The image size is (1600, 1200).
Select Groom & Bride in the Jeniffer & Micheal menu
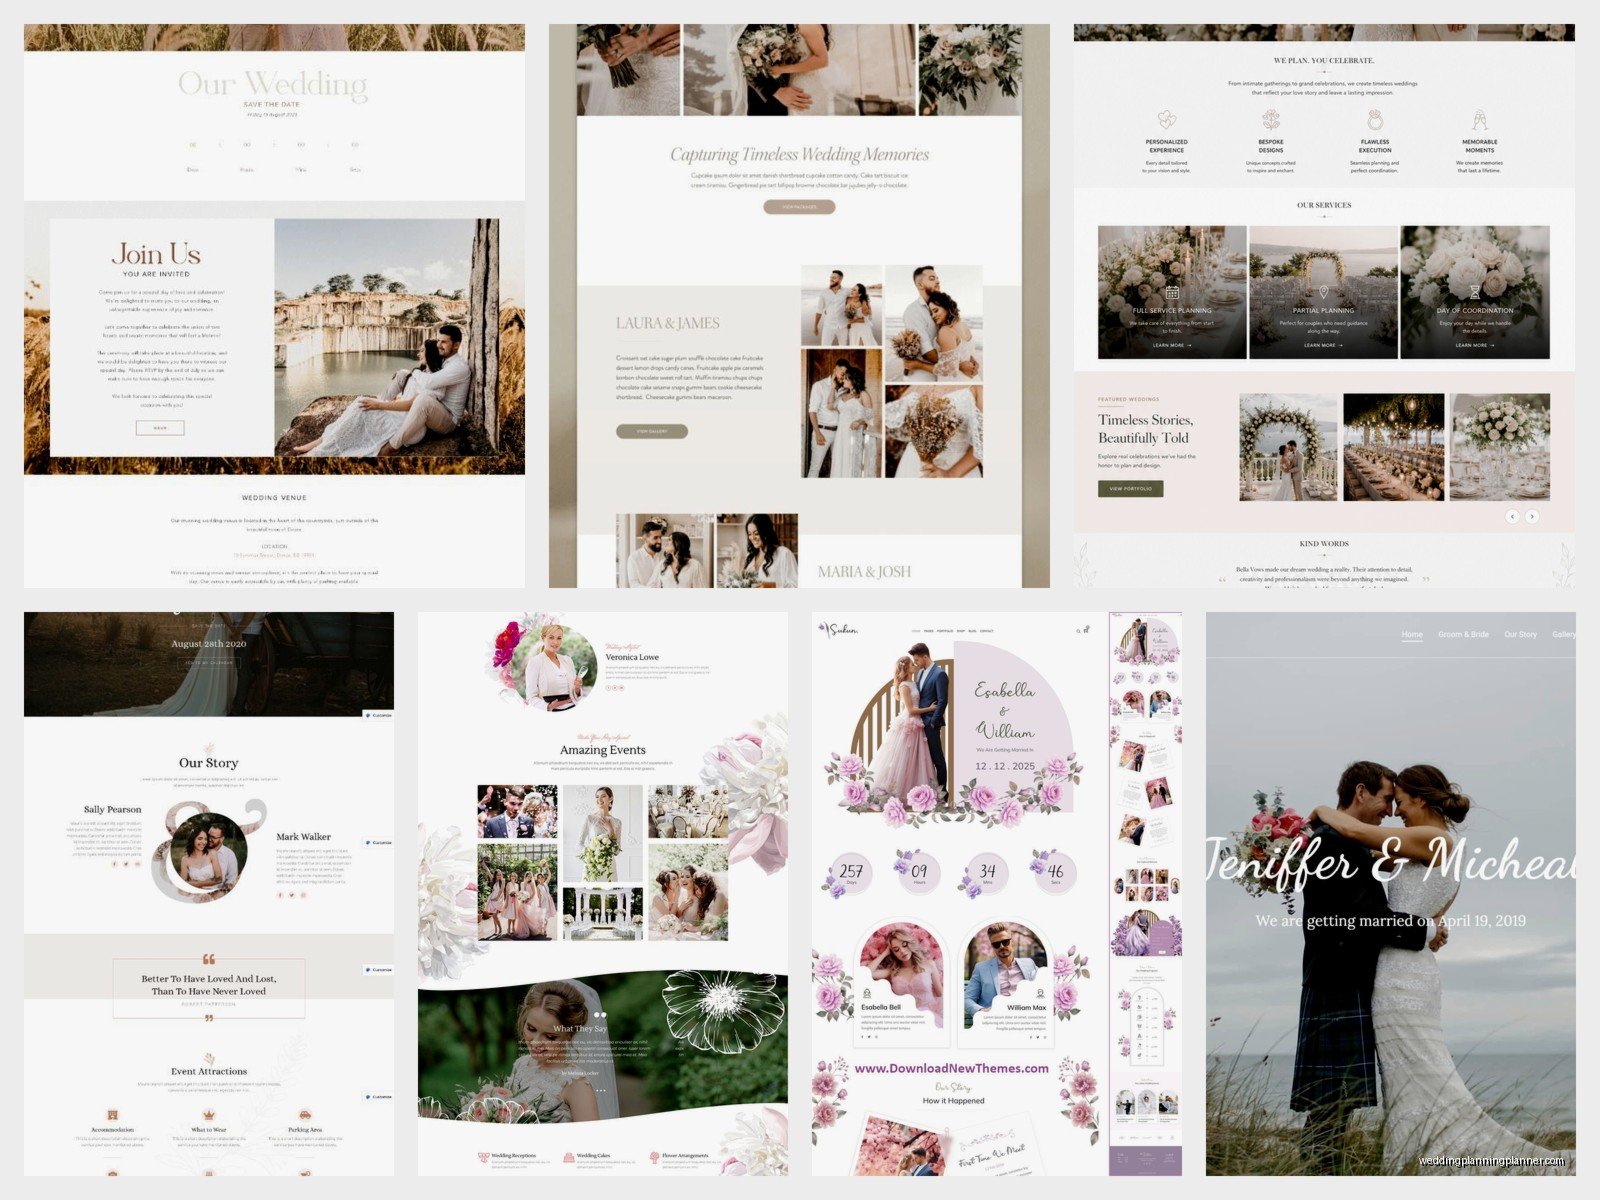click(1463, 635)
